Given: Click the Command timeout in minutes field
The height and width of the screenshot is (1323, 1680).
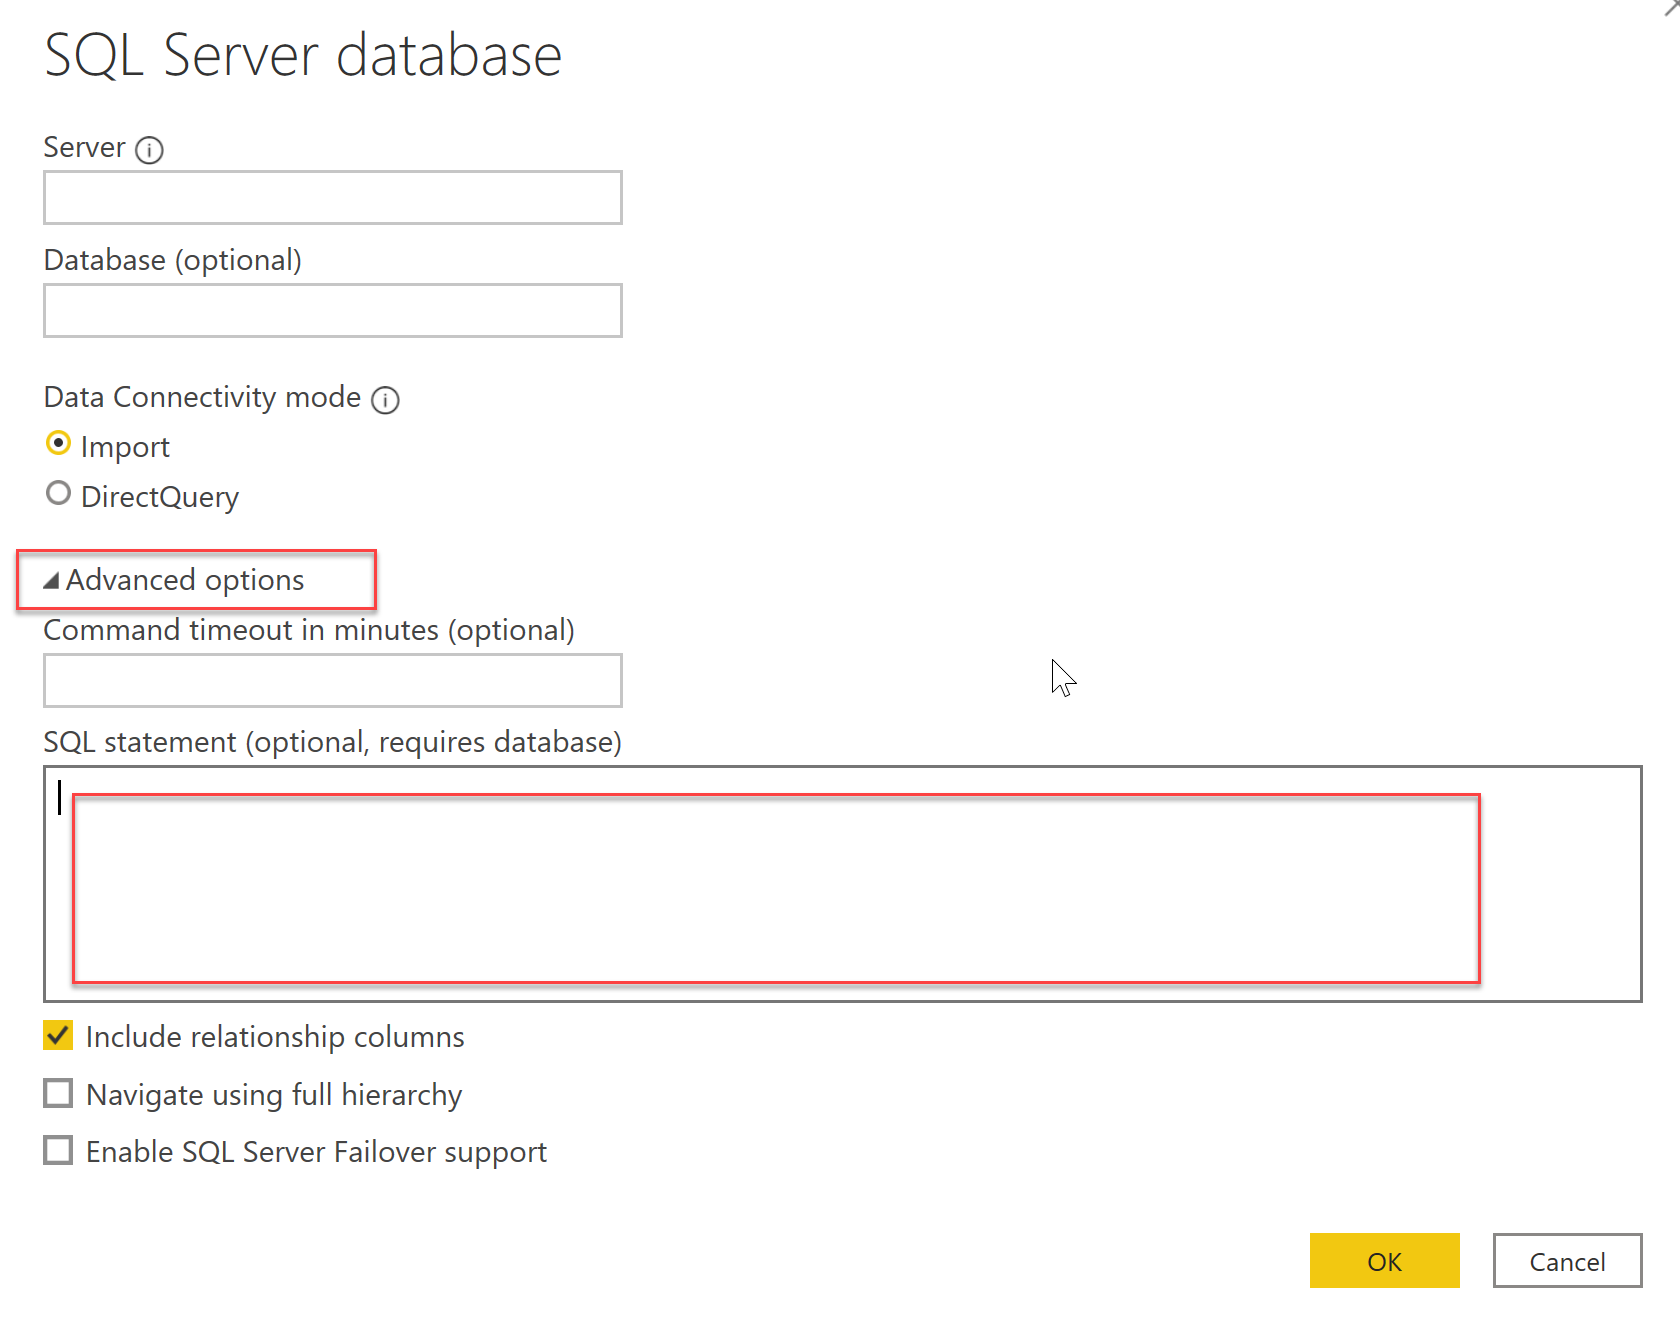Looking at the screenshot, I should tap(333, 680).
